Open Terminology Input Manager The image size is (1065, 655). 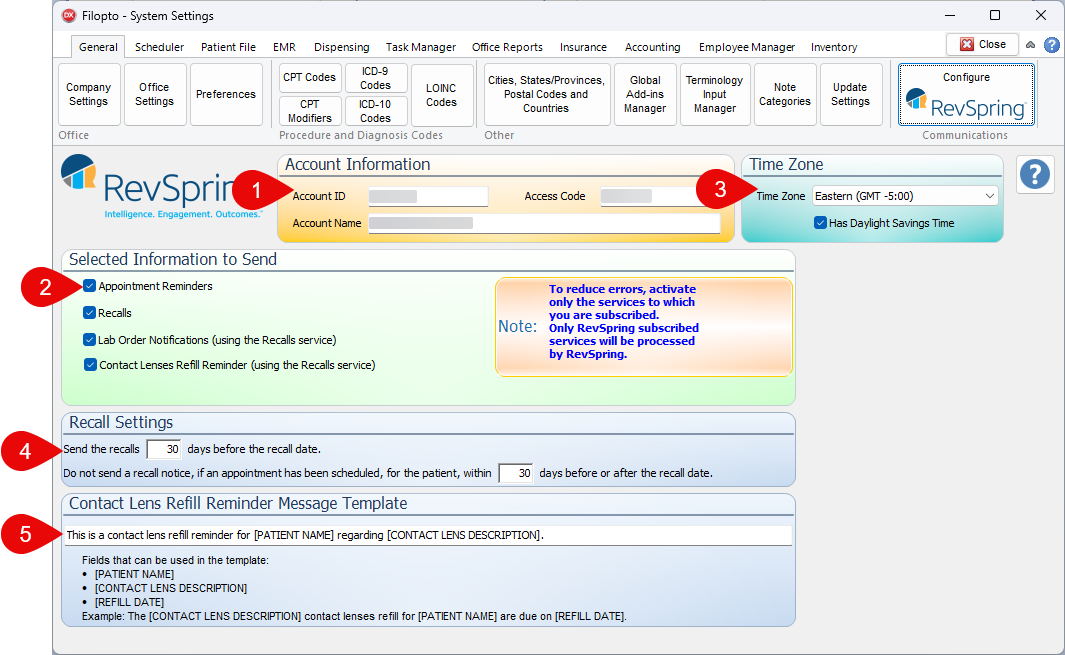pos(715,94)
